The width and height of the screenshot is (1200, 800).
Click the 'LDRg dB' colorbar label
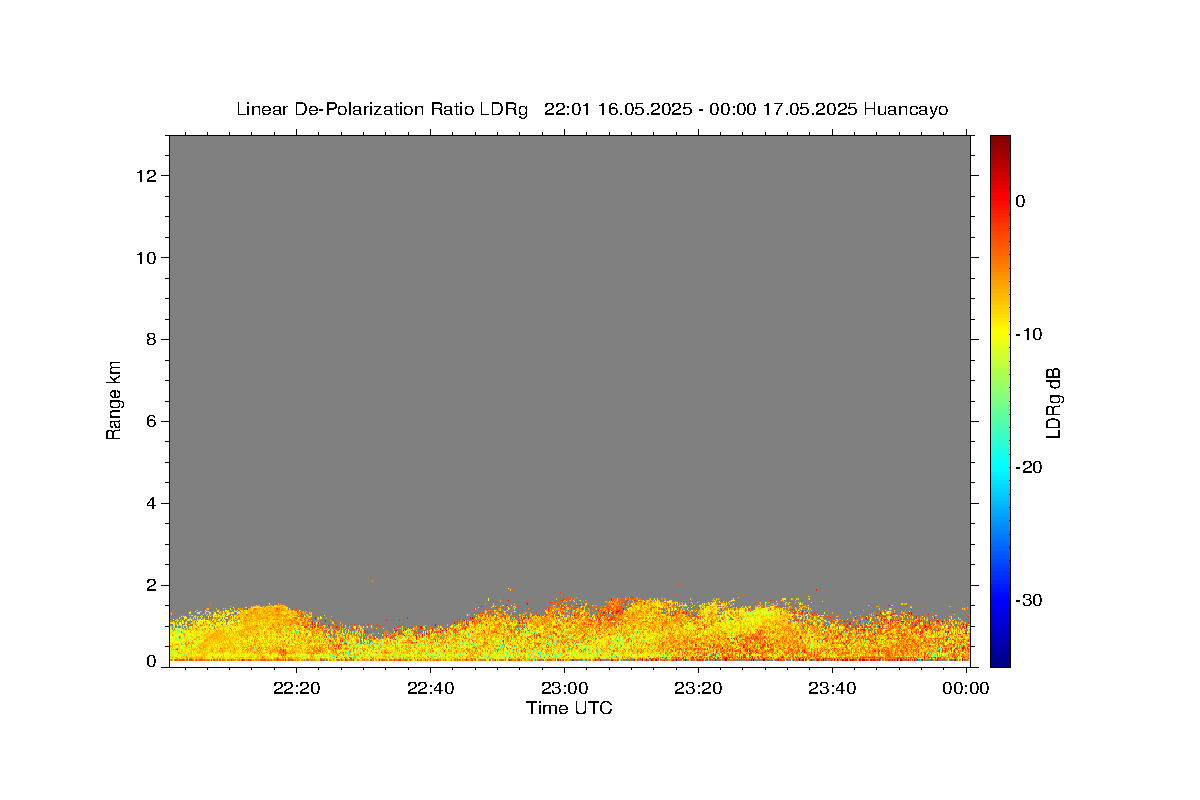[x=1052, y=403]
